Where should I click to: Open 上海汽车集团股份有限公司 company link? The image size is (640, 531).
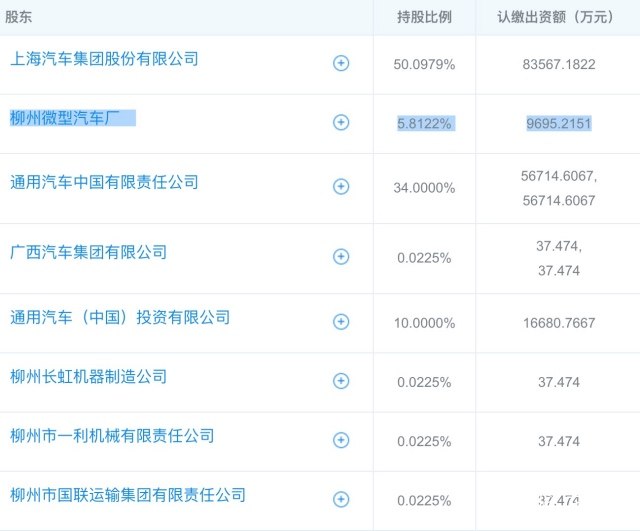pyautogui.click(x=104, y=59)
